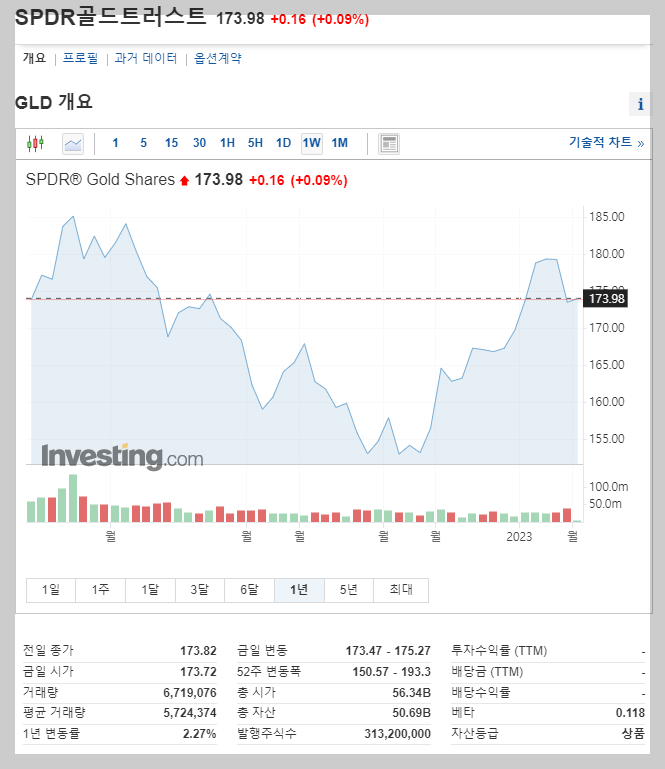Click the 거래량 value 6,719,076
Image resolution: width=665 pixels, height=769 pixels.
click(190, 692)
